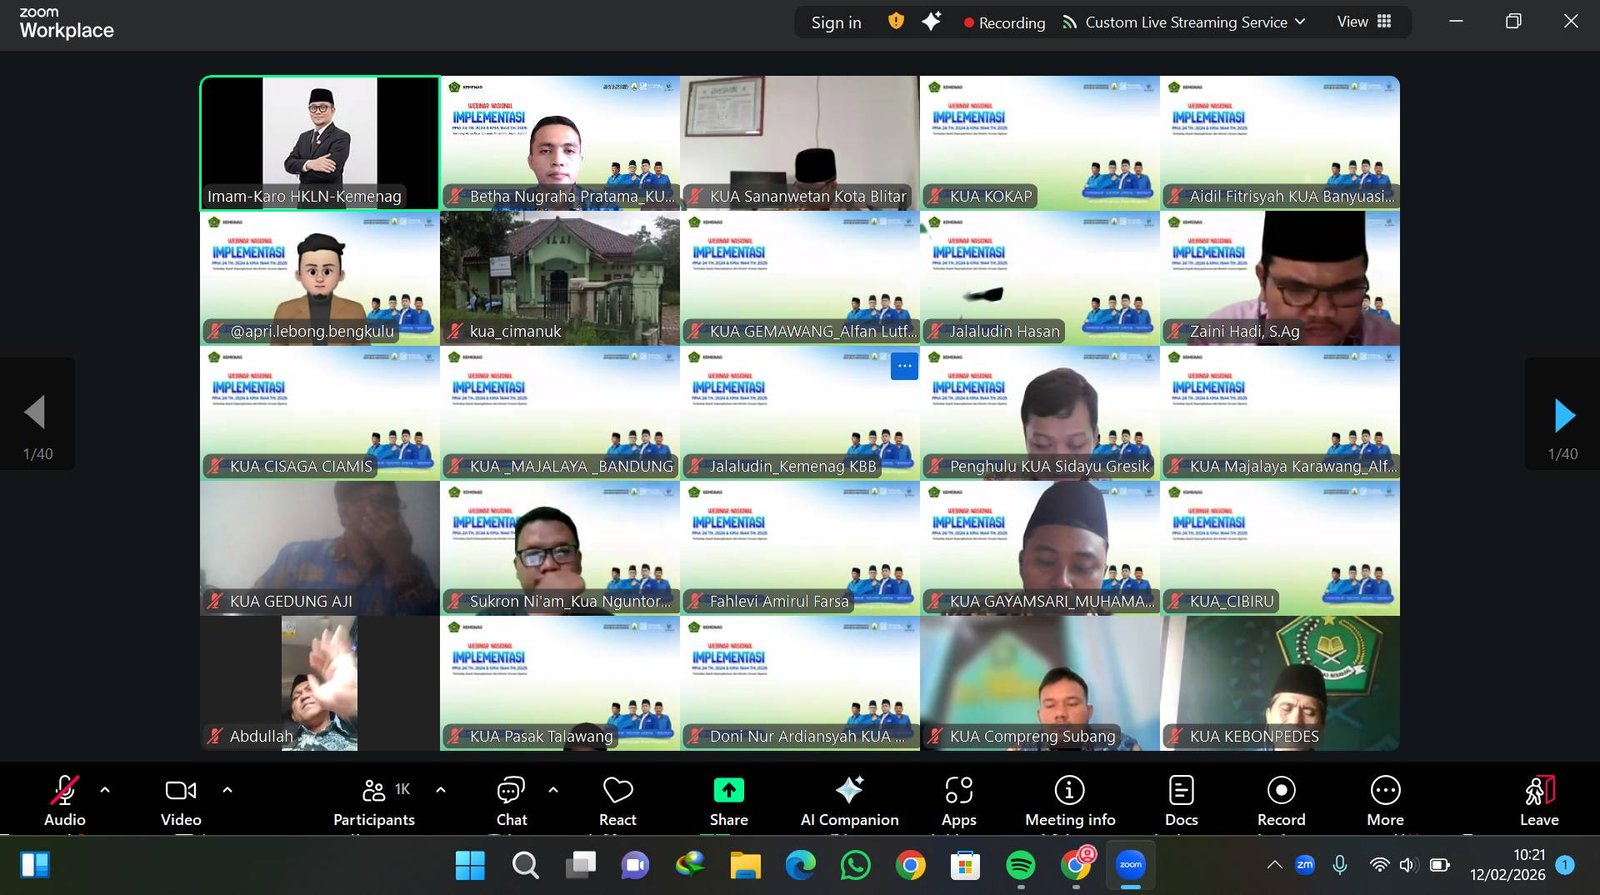
Task: Open Custom Live Streaming Service dropdown
Action: pyautogui.click(x=1185, y=22)
